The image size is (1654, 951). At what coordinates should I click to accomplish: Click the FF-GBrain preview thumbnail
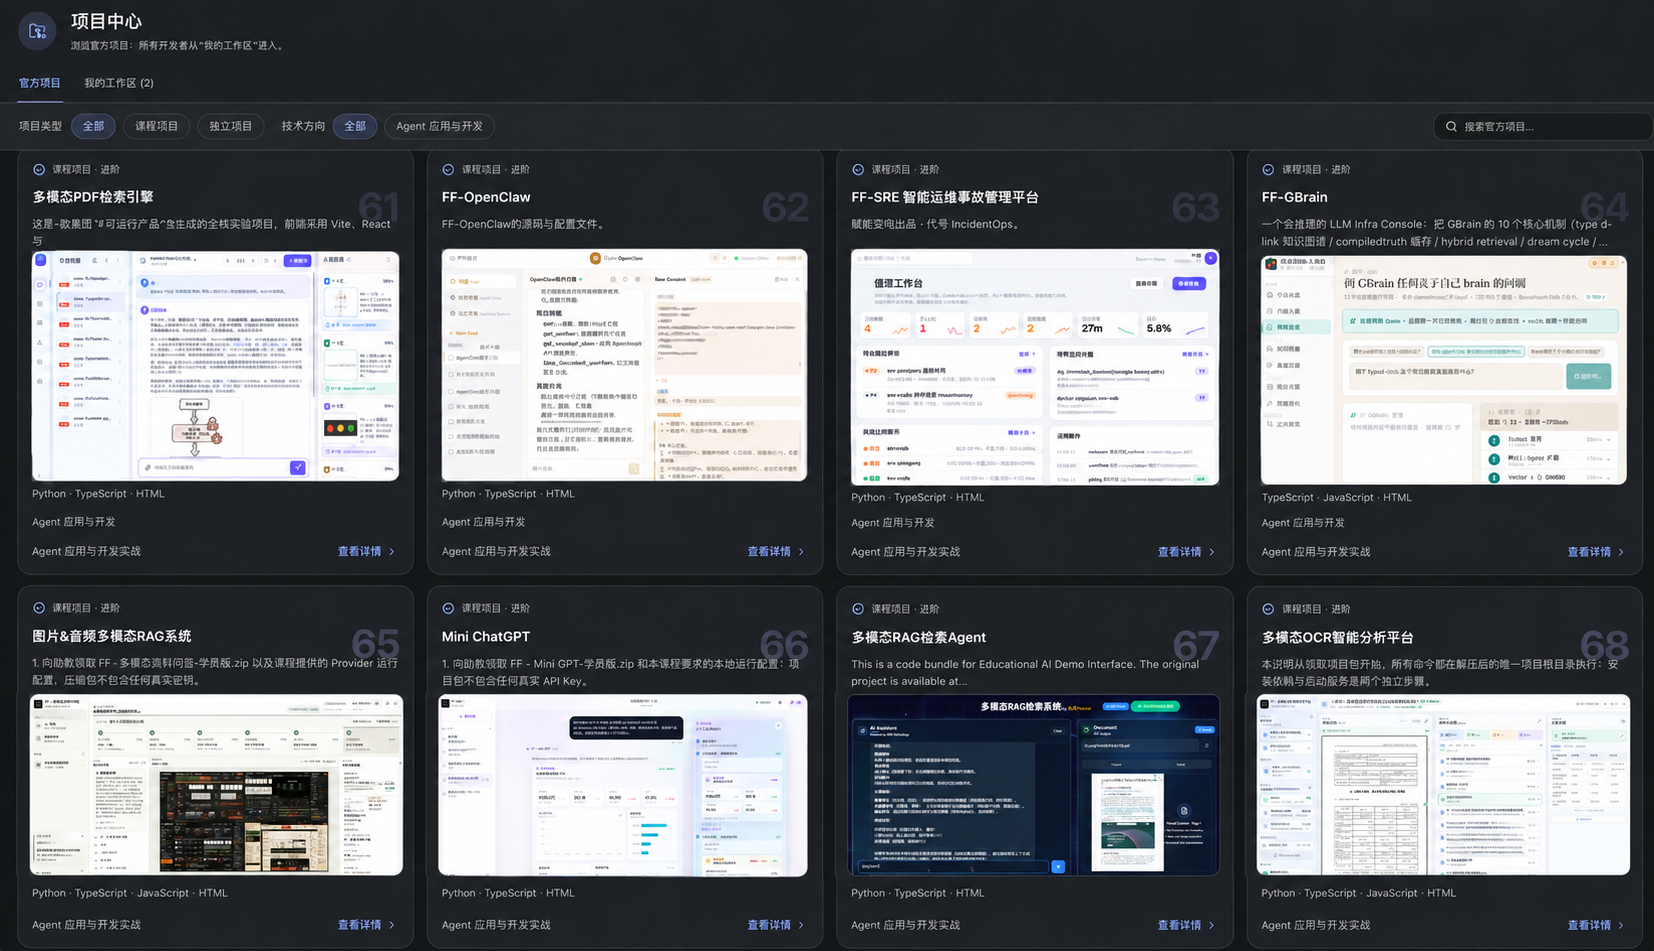(1444, 370)
